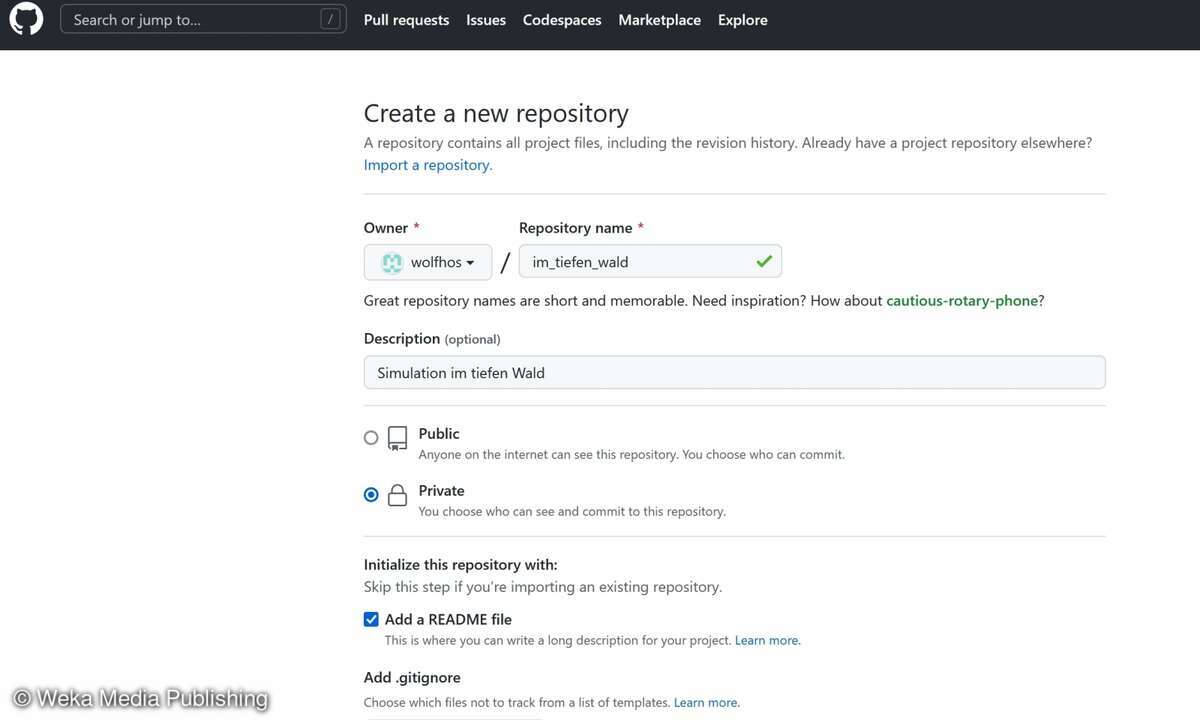Click the Private label text

[x=442, y=491]
